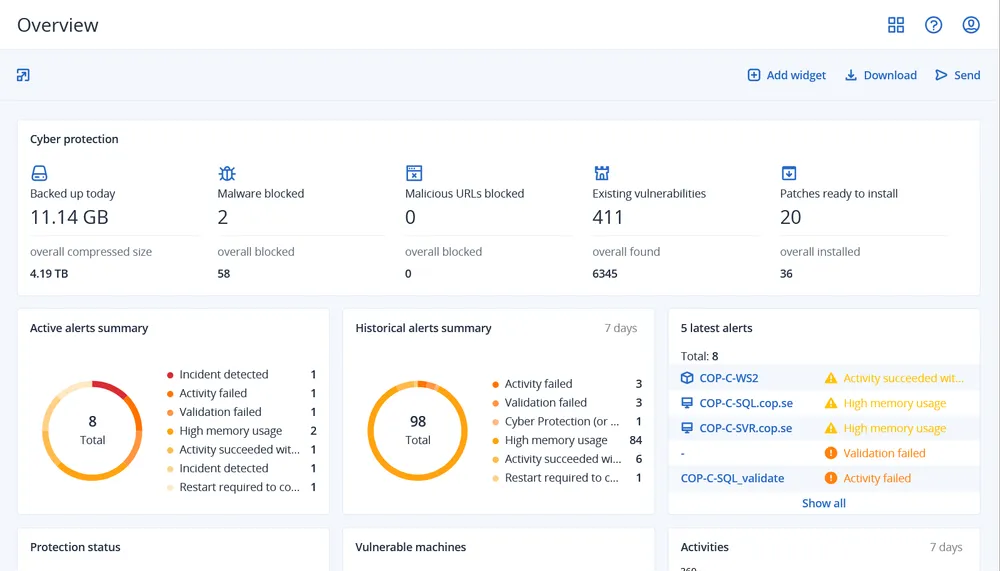Click the Download arrow icon
1000x572 pixels.
coord(851,75)
